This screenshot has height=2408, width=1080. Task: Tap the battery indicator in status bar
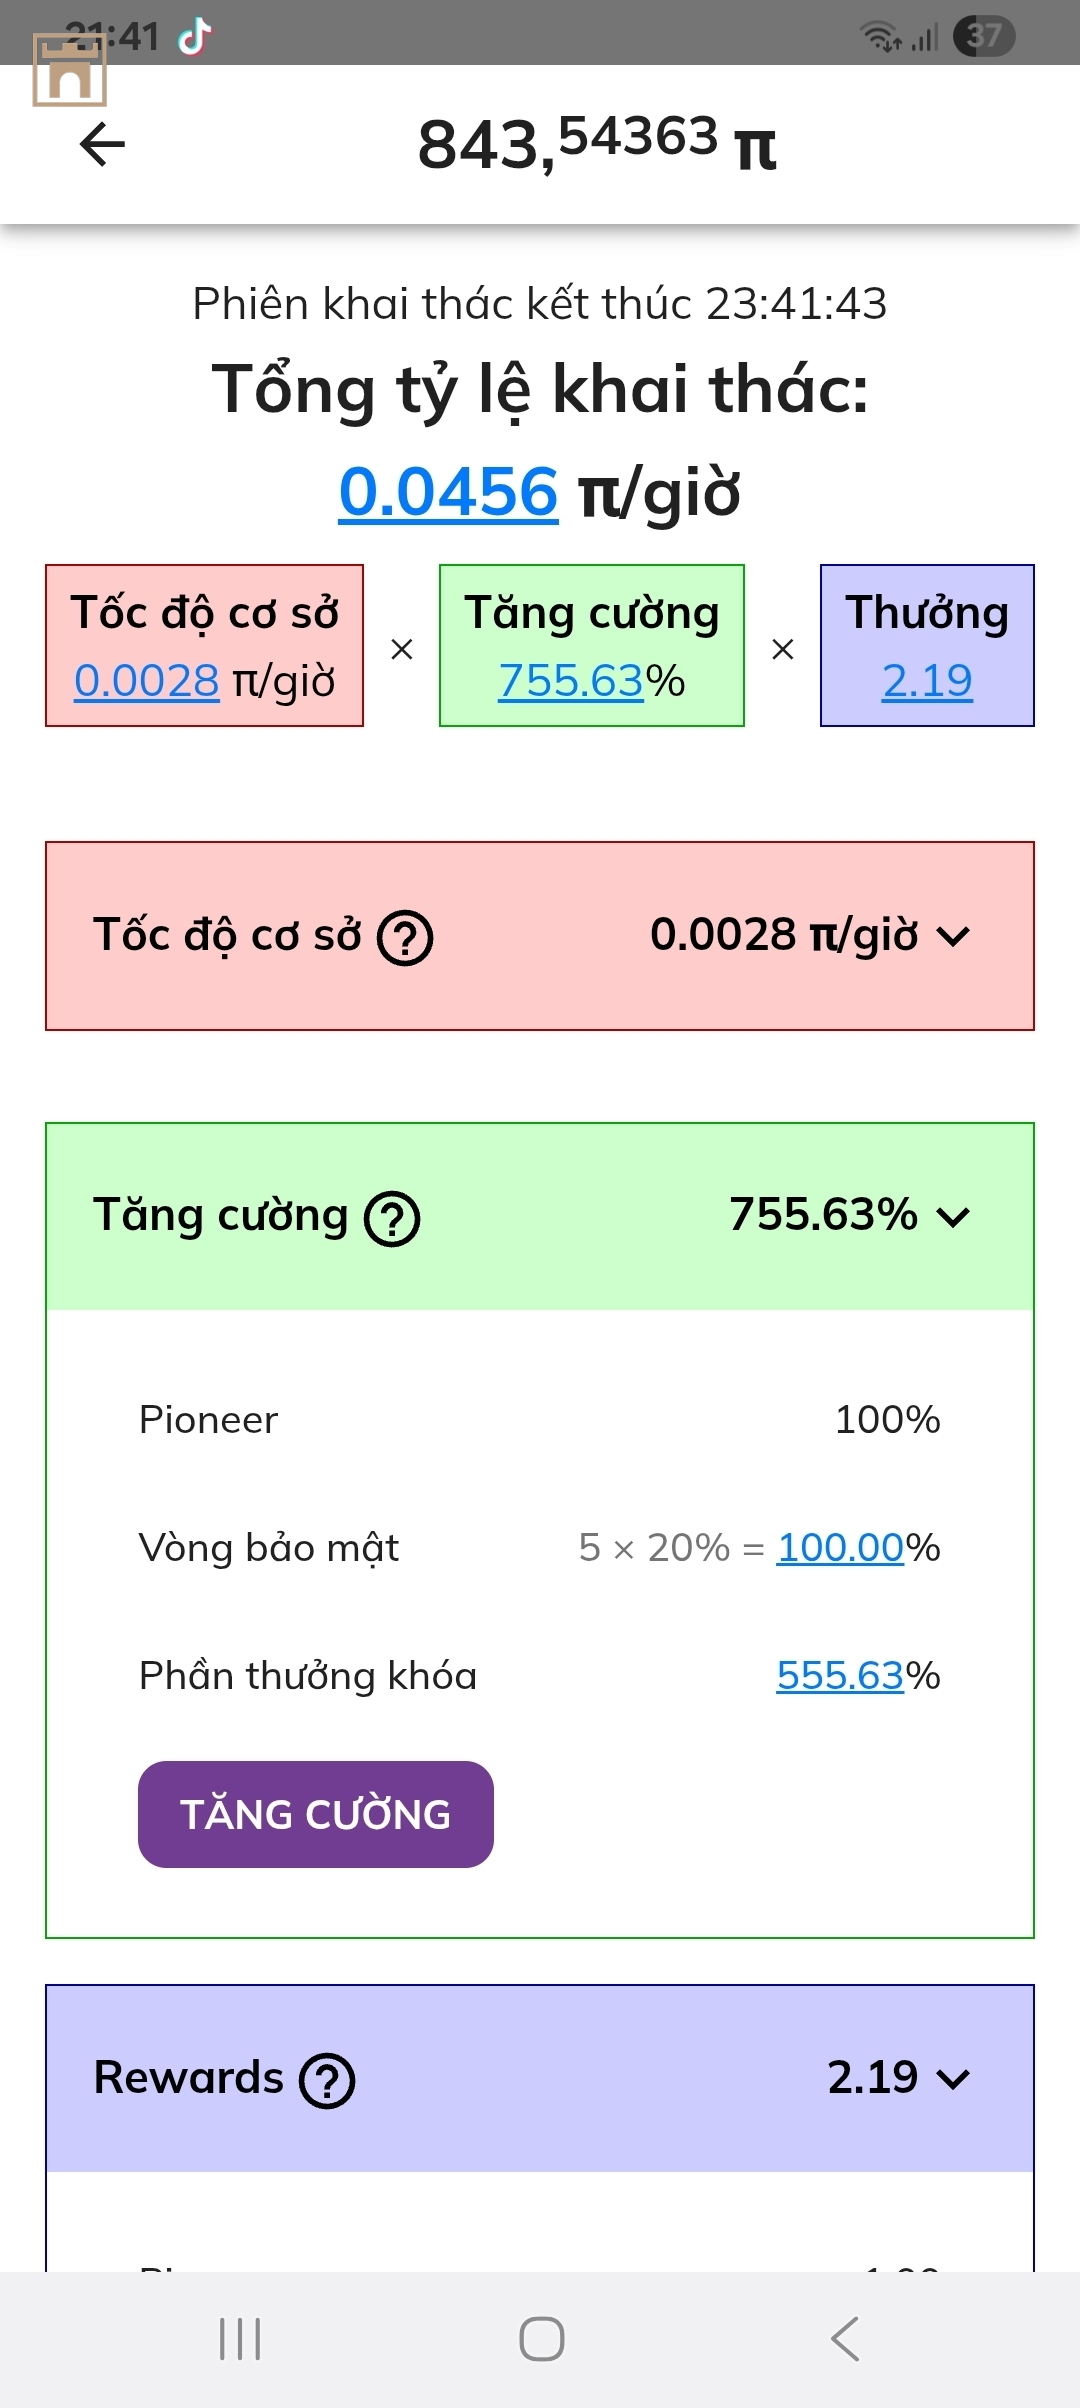coord(984,37)
